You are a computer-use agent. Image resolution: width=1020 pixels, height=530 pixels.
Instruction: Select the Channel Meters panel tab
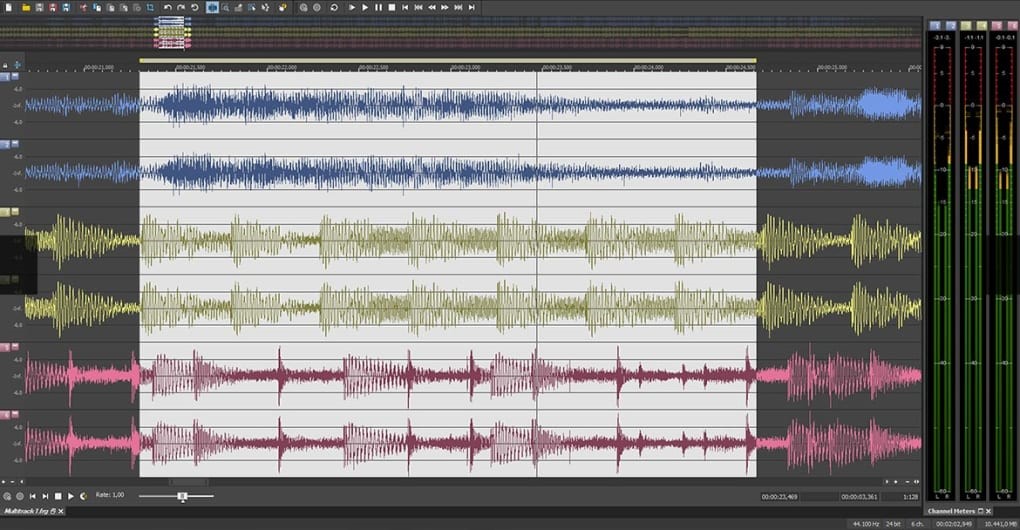949,511
